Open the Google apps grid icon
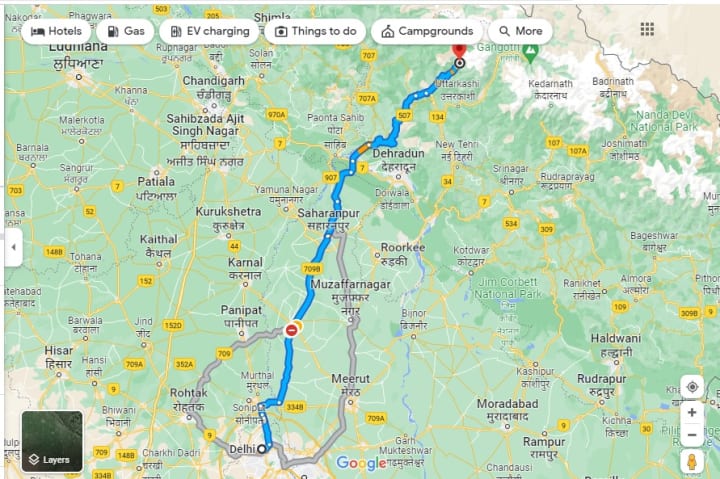 [x=647, y=29]
